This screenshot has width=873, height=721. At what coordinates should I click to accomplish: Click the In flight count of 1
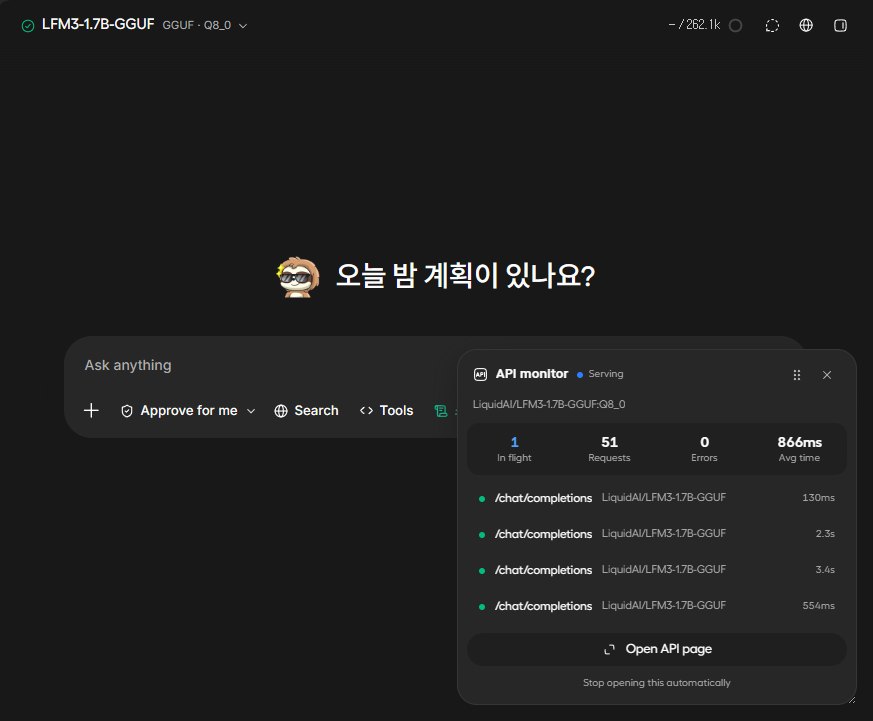pyautogui.click(x=514, y=449)
